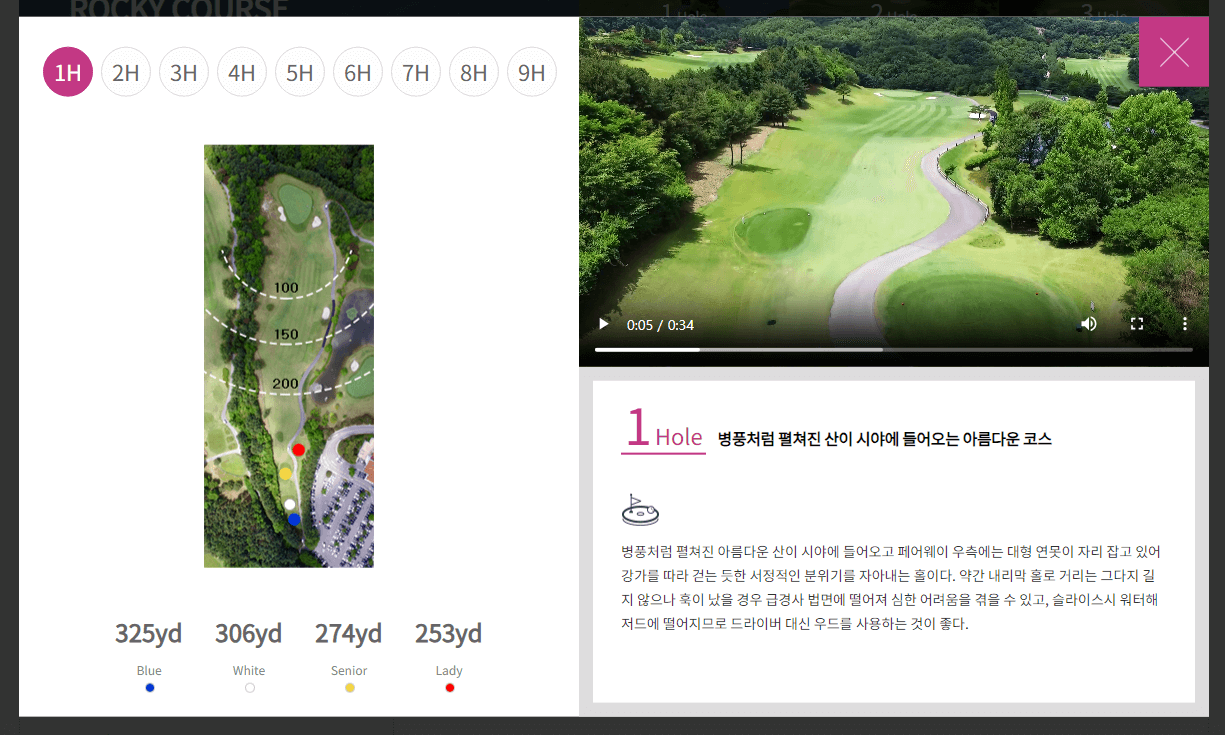Click the white dot under the White tee label
Screen dimensions: 1225x735
tap(249, 687)
